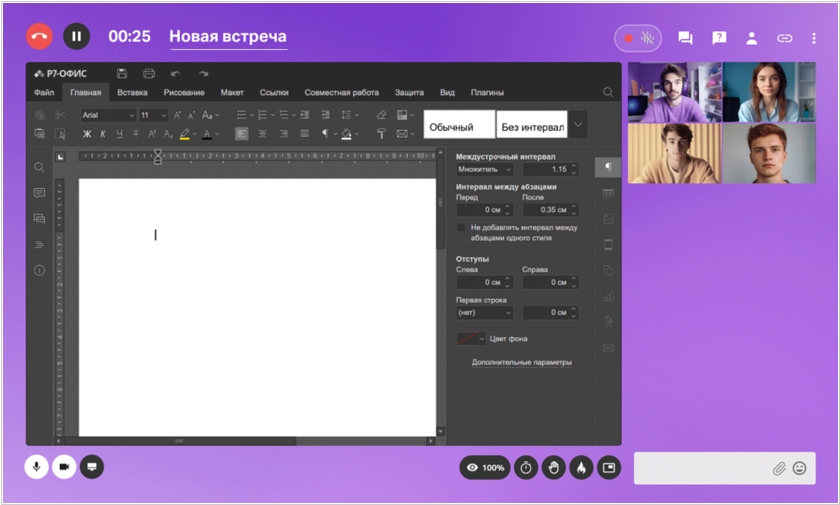Apply bold formatting with the Ж button
Viewport: 840px width, 505px height.
[x=87, y=134]
